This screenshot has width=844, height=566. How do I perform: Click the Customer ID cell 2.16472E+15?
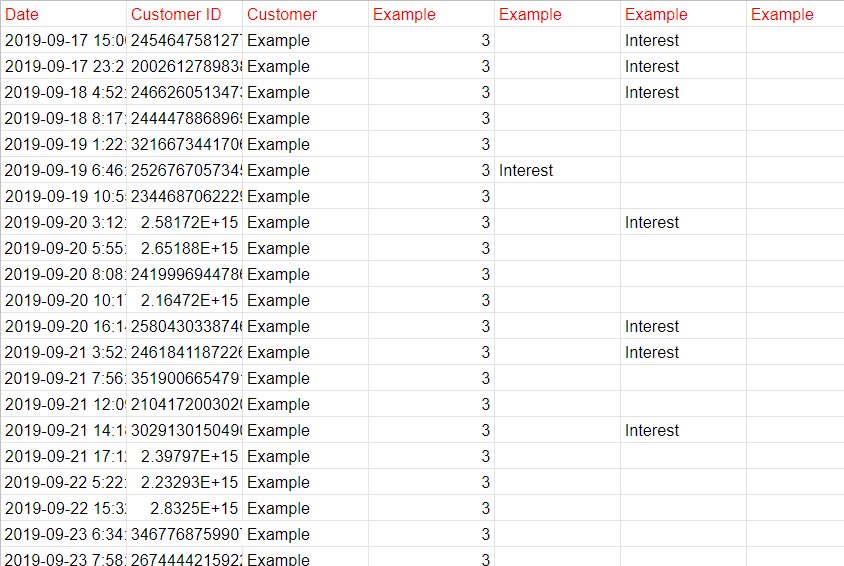tap(184, 300)
